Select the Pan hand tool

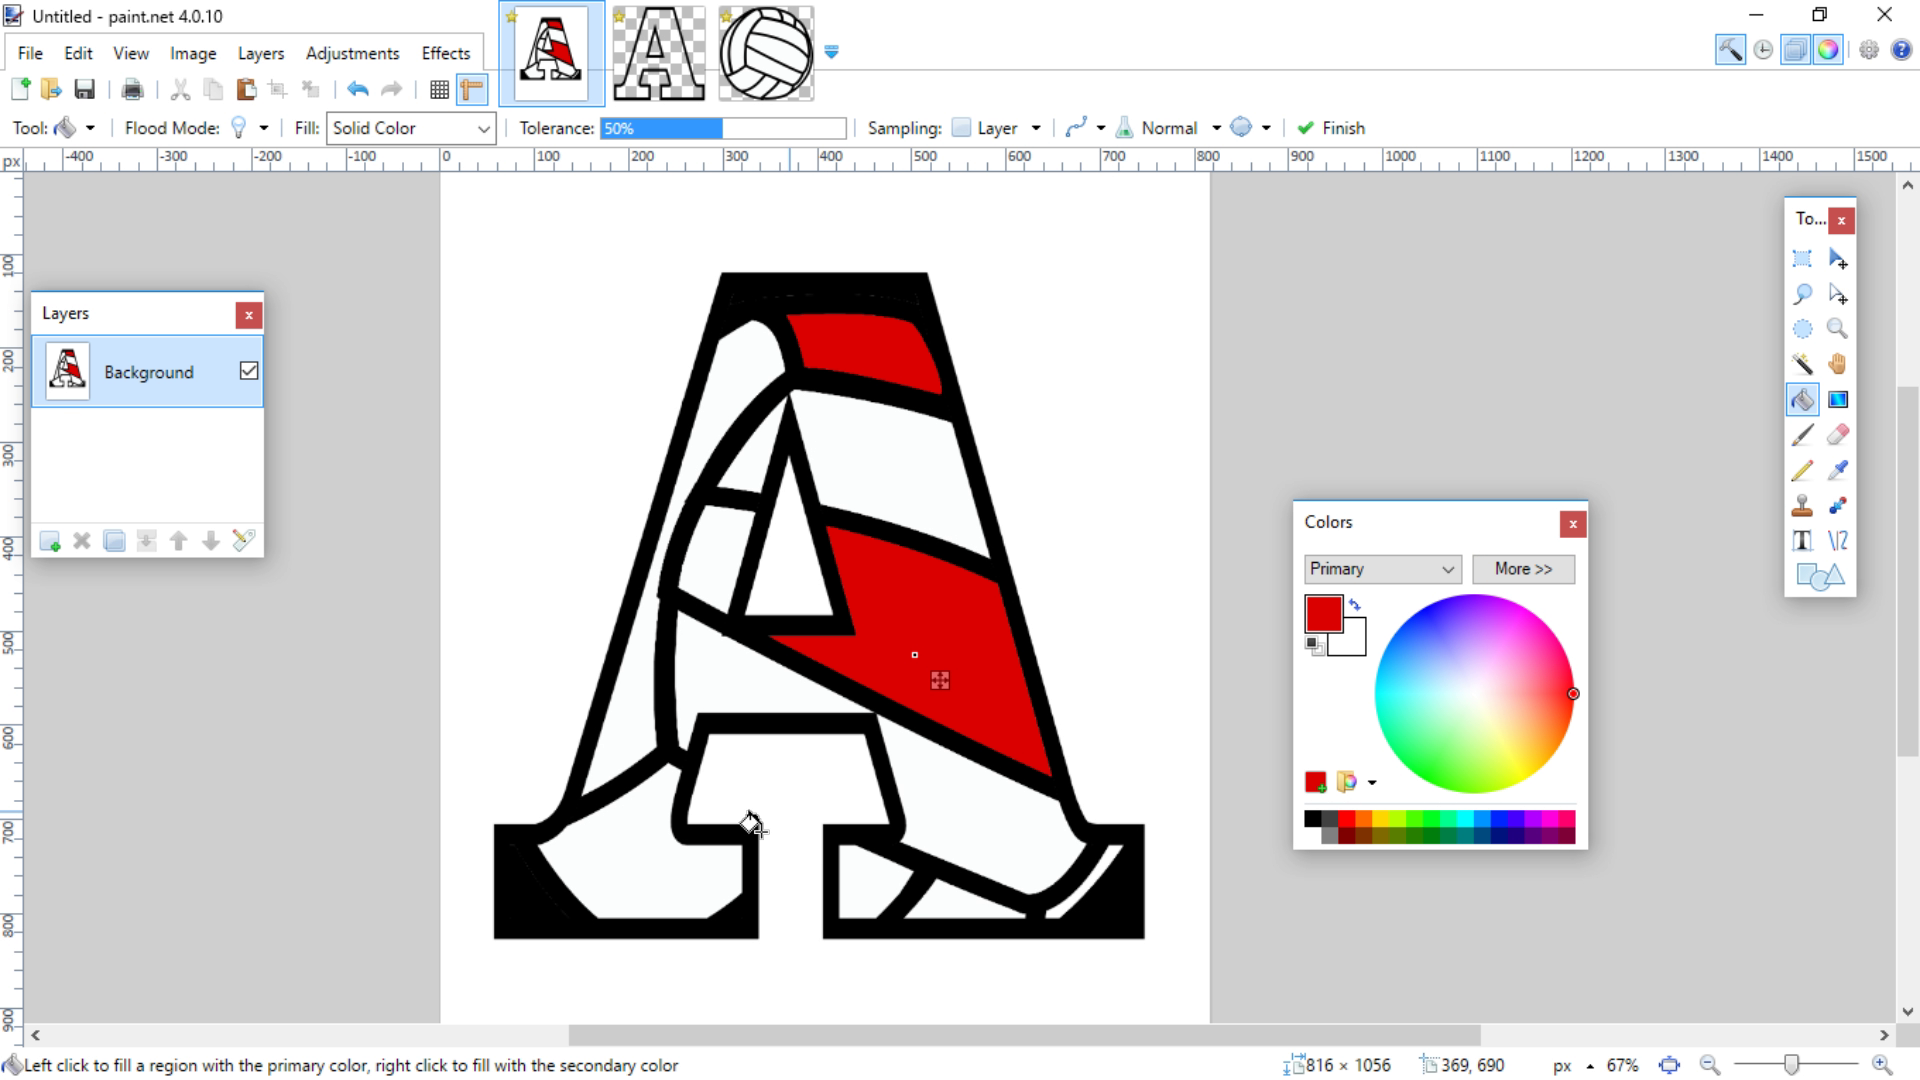coord(1838,364)
